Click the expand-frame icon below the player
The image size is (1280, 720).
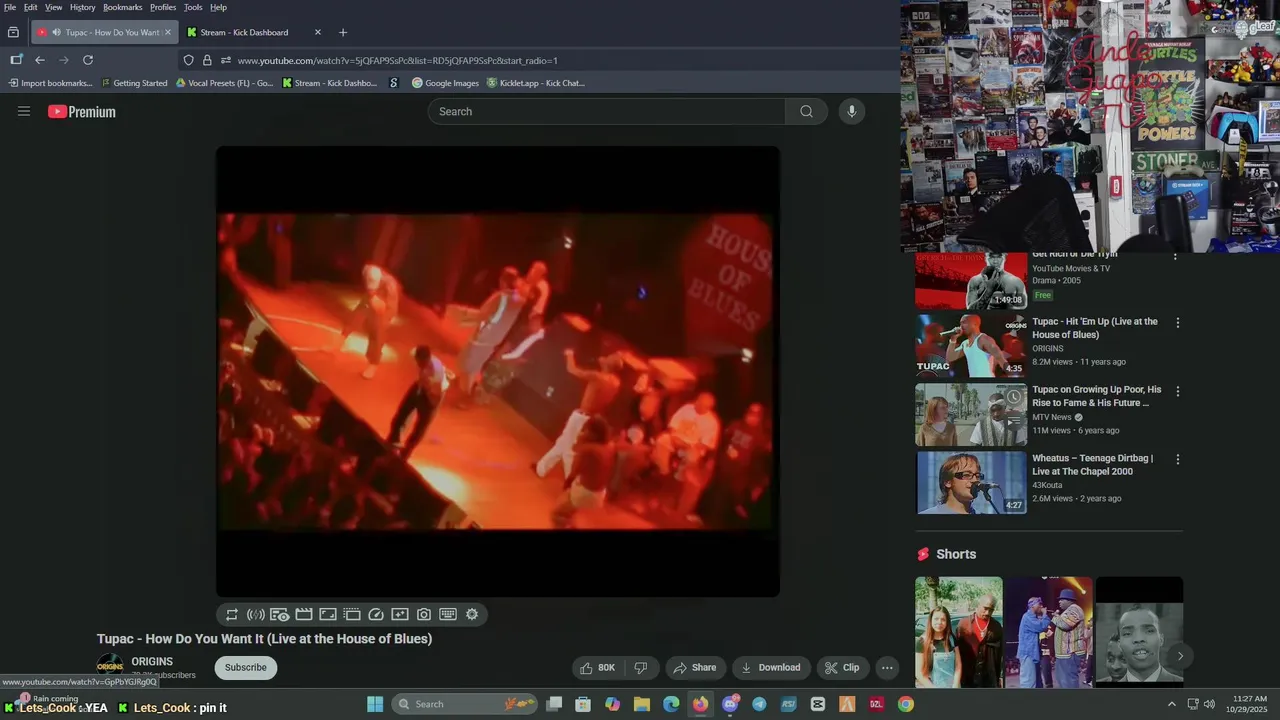point(328,615)
